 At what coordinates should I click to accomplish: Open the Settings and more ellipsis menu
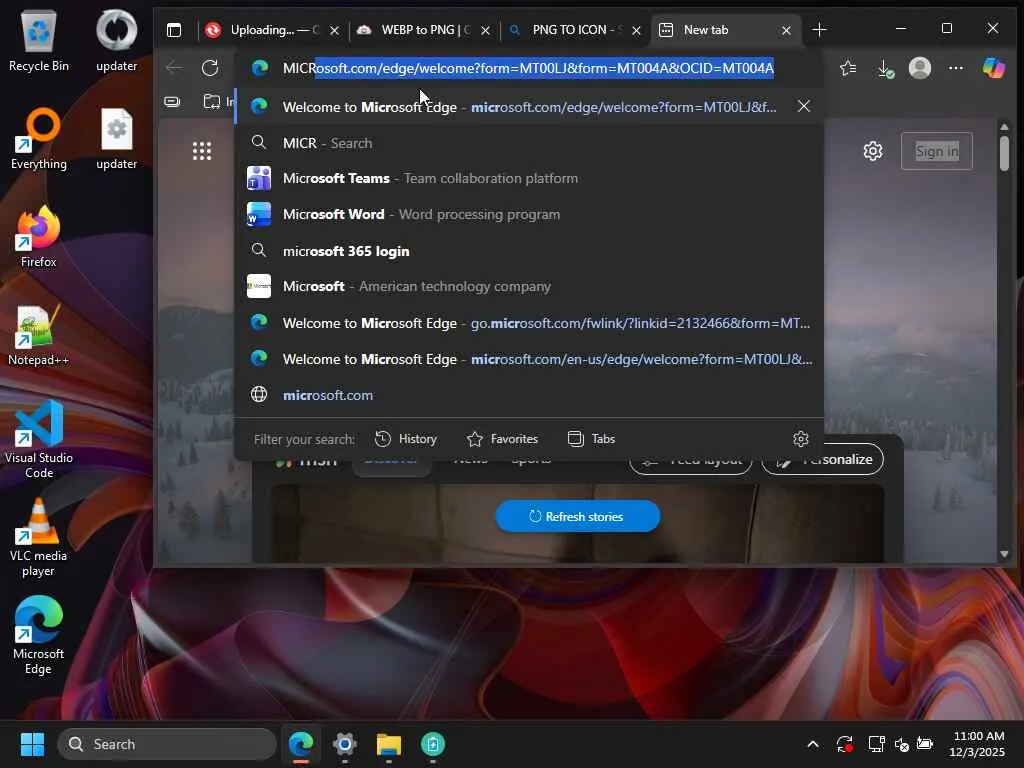(955, 68)
